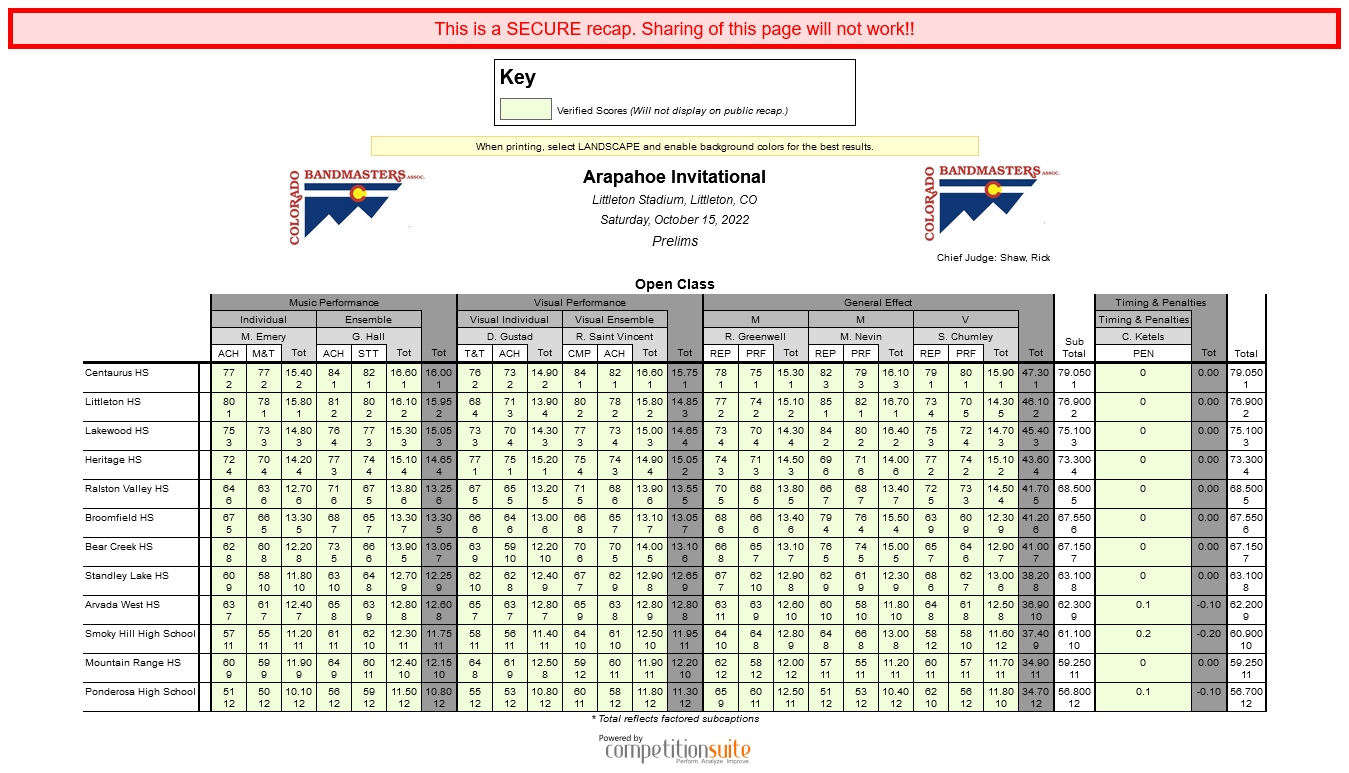The image size is (1349, 773).
Task: Click Ponderosa's final total 56.700
Action: (1246, 692)
